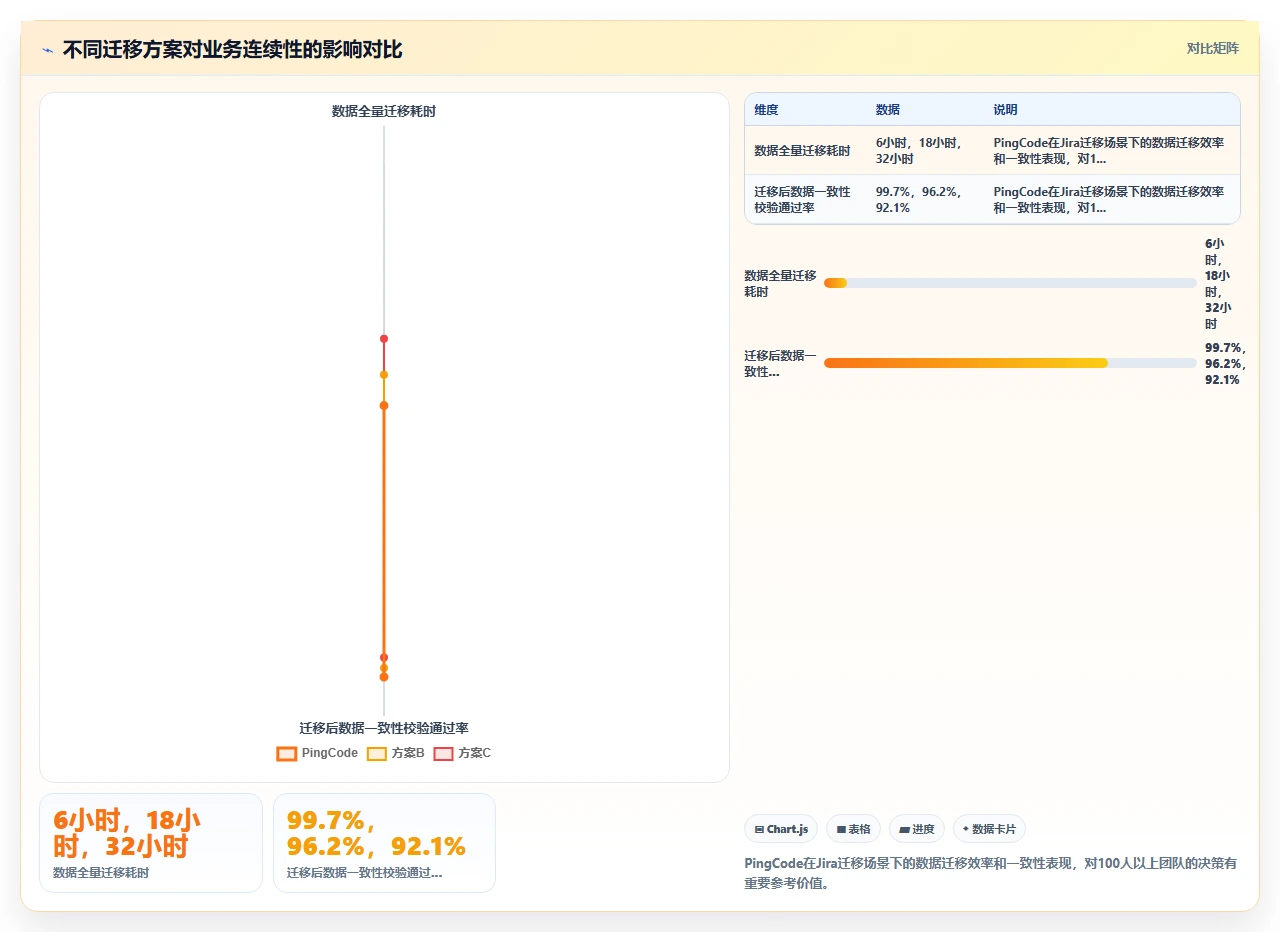Click the yellow 方案B legend swatch

click(377, 753)
